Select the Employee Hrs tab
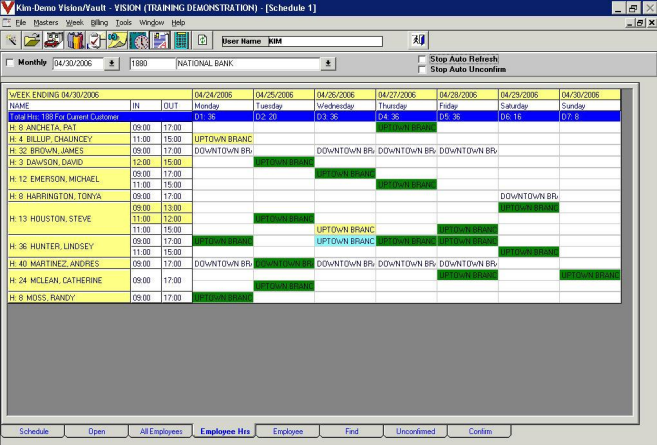 (x=225, y=431)
